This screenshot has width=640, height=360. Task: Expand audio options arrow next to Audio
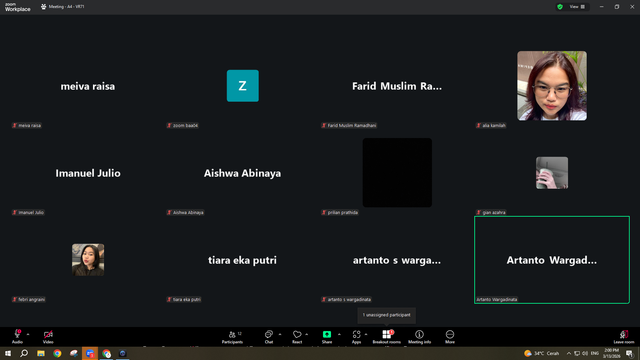point(28,334)
